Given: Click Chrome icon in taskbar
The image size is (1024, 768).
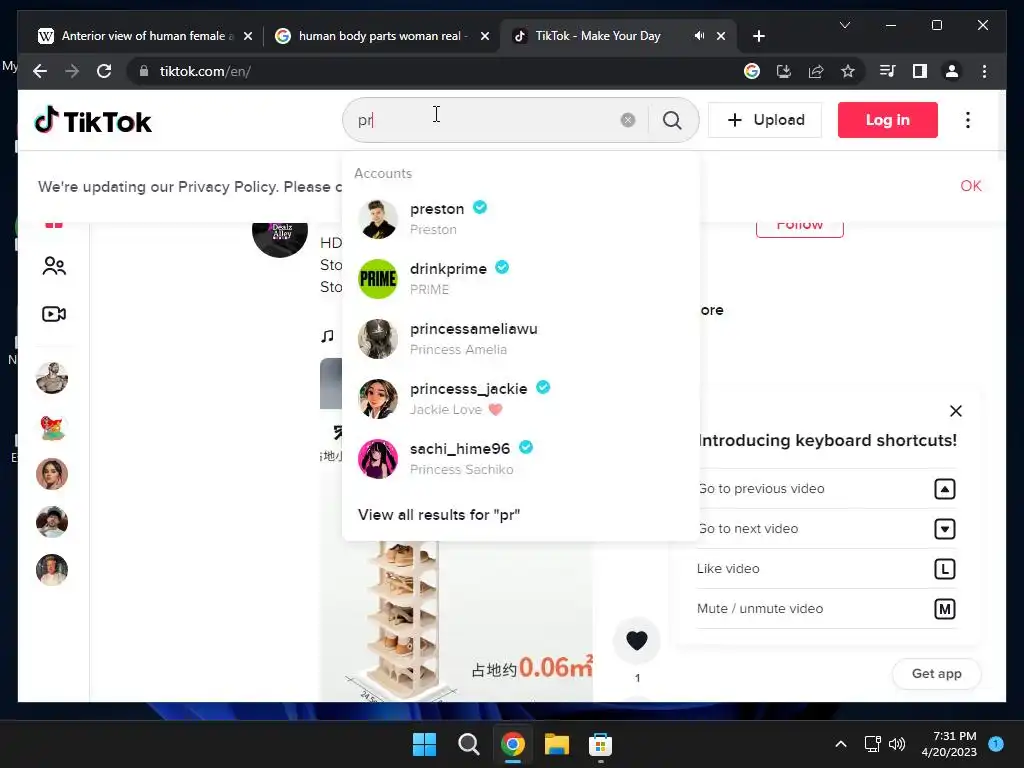Looking at the screenshot, I should (x=513, y=744).
